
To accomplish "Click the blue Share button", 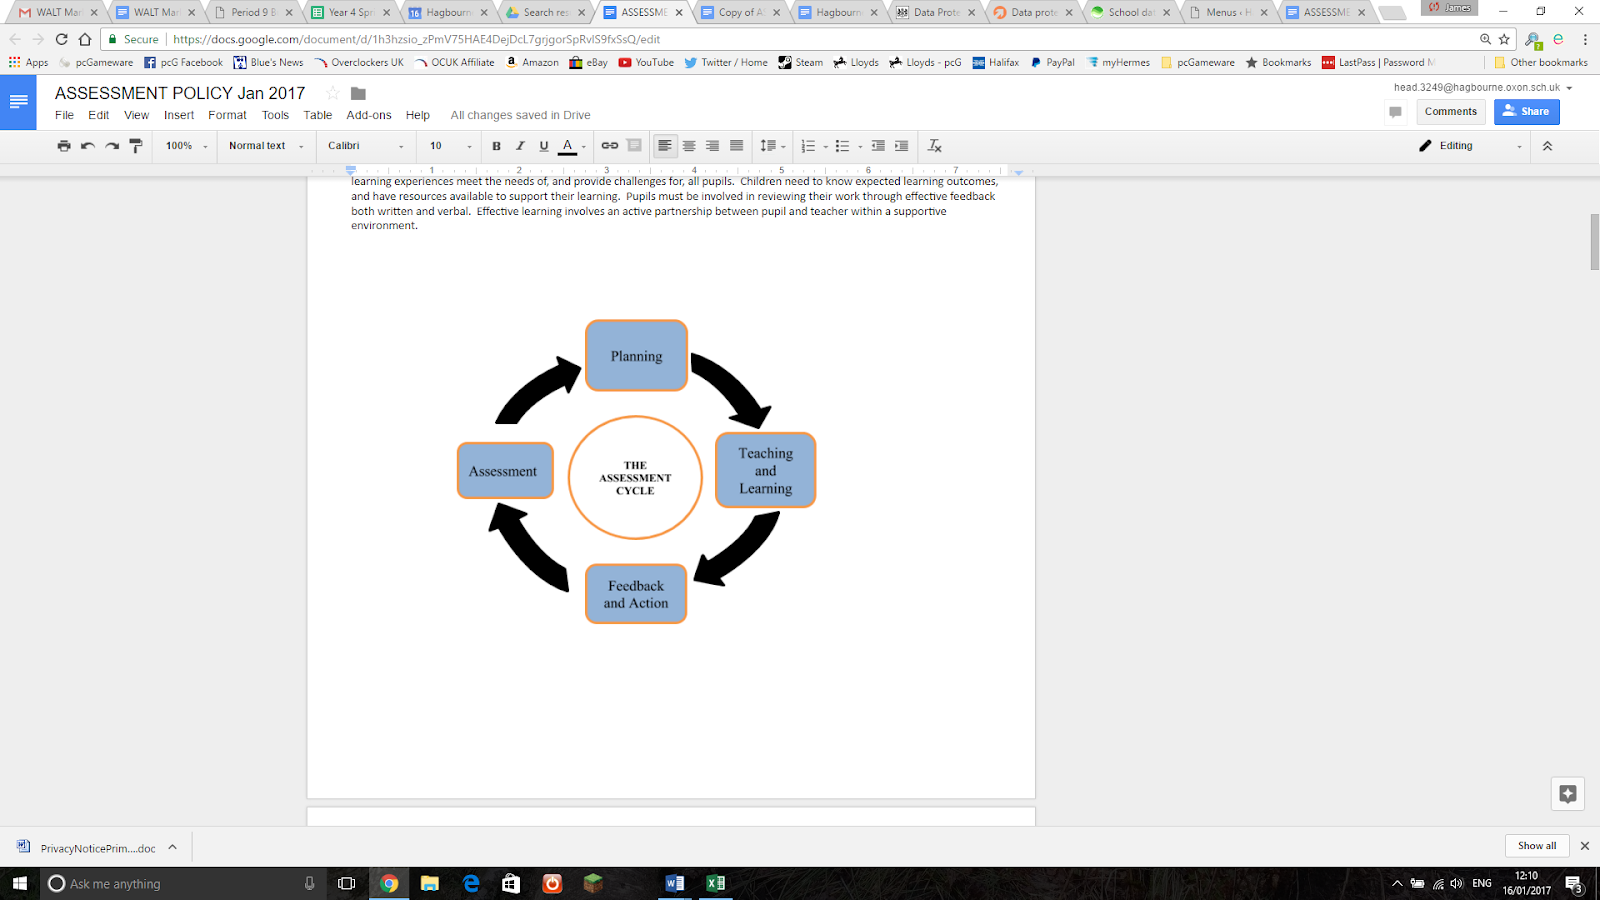I will pyautogui.click(x=1526, y=112).
